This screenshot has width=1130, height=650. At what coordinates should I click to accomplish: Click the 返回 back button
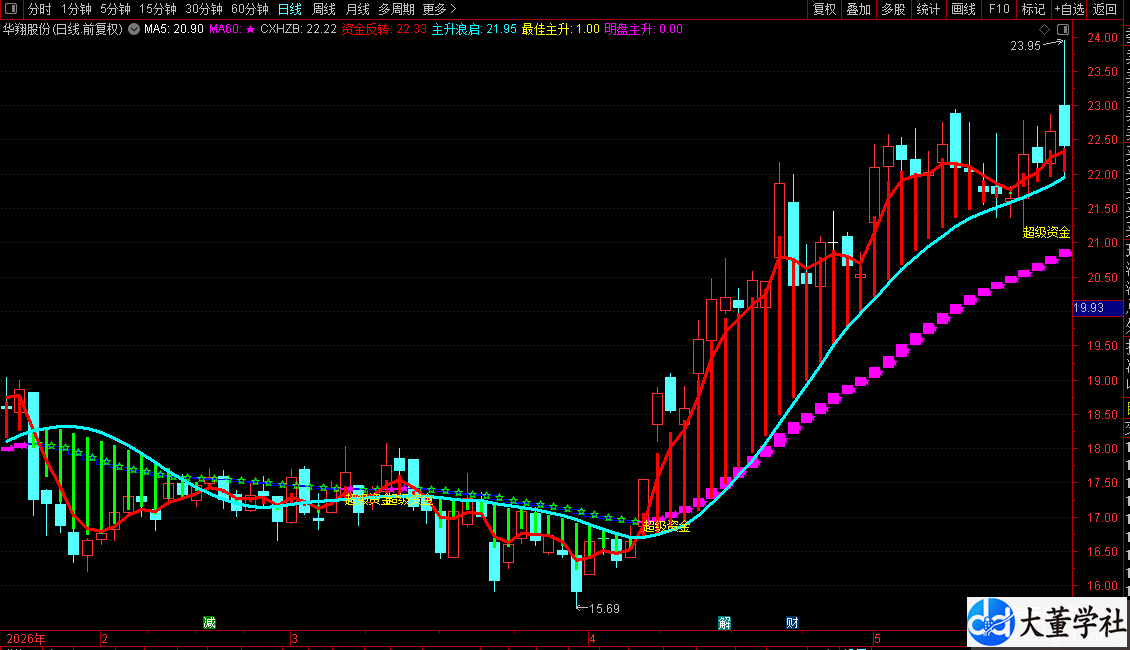click(x=1104, y=9)
